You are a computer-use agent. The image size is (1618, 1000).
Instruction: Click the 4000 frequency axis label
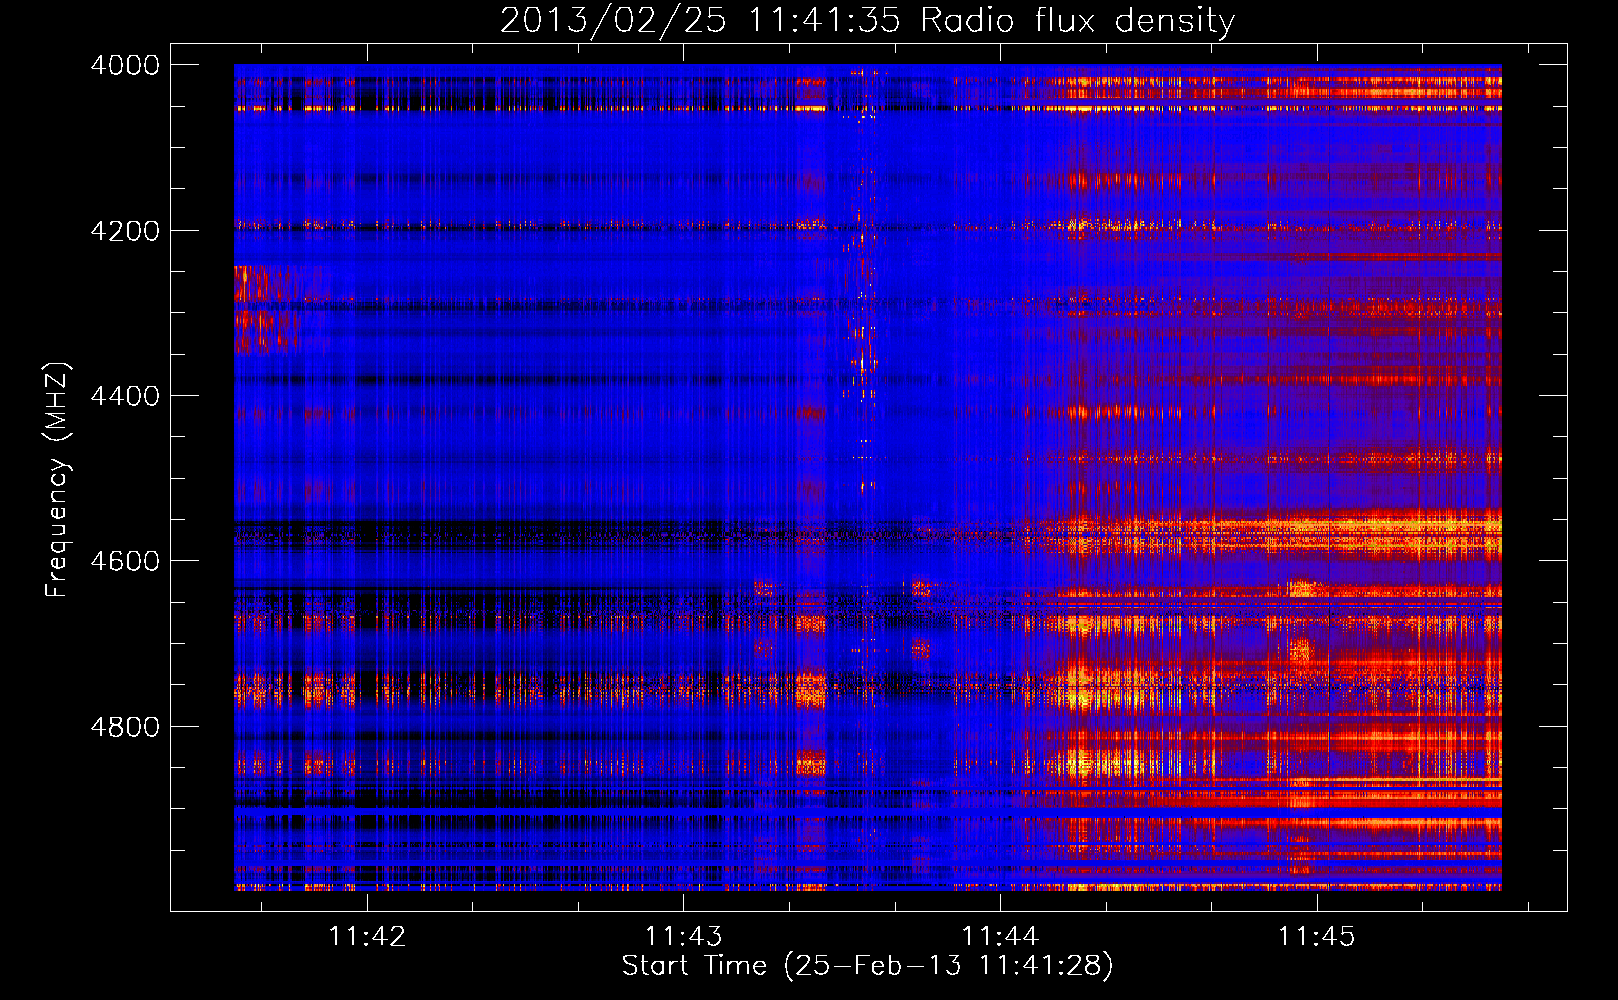[x=124, y=65]
